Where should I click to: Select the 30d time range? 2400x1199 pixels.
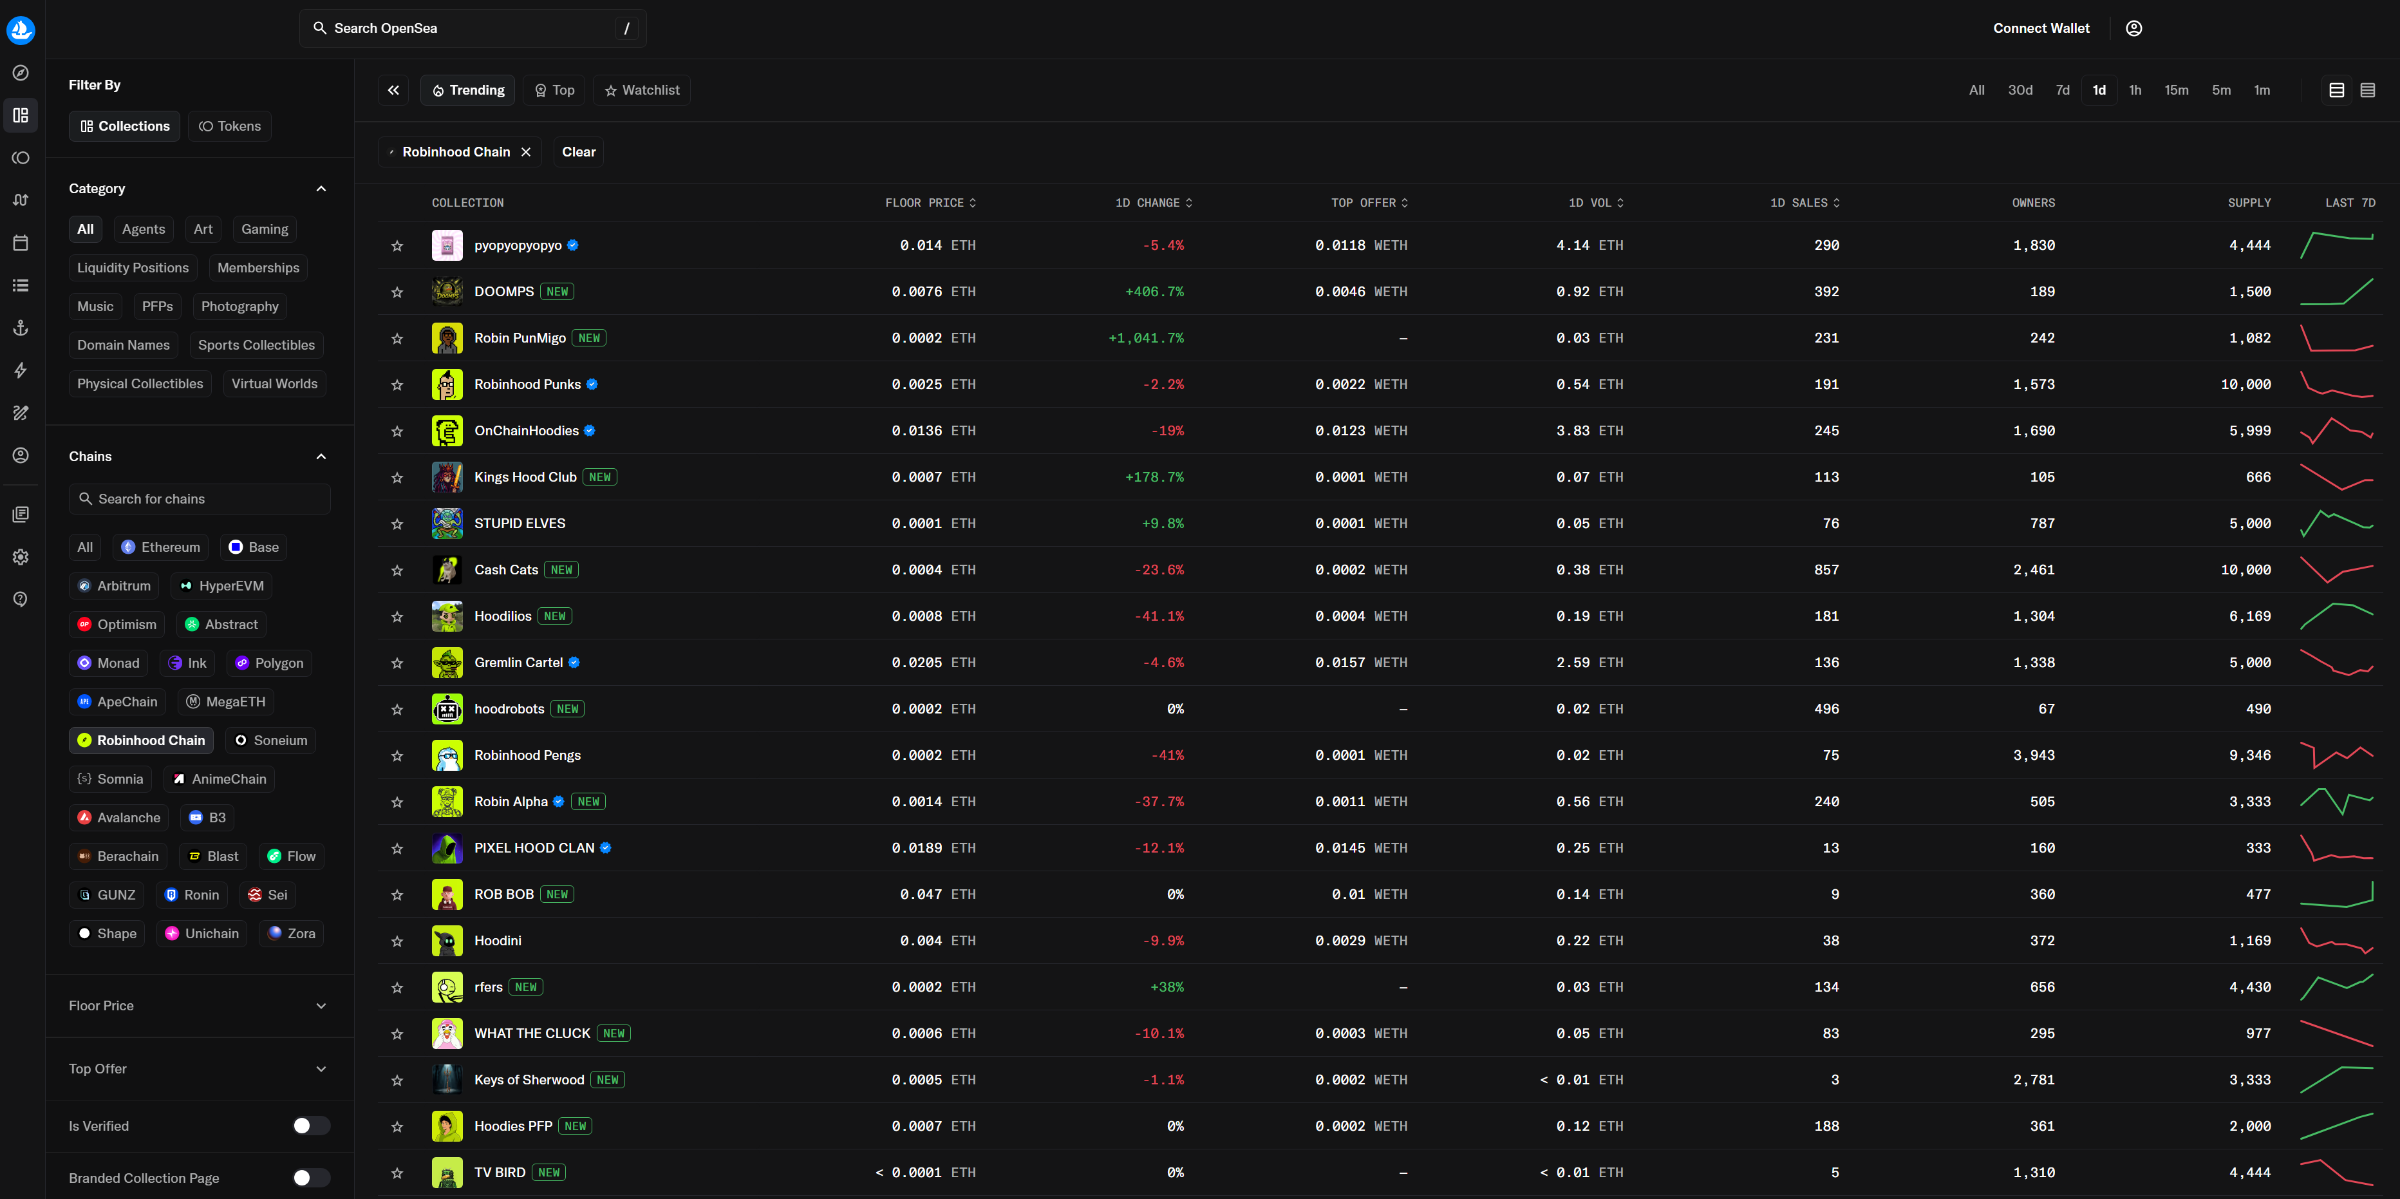[2020, 90]
